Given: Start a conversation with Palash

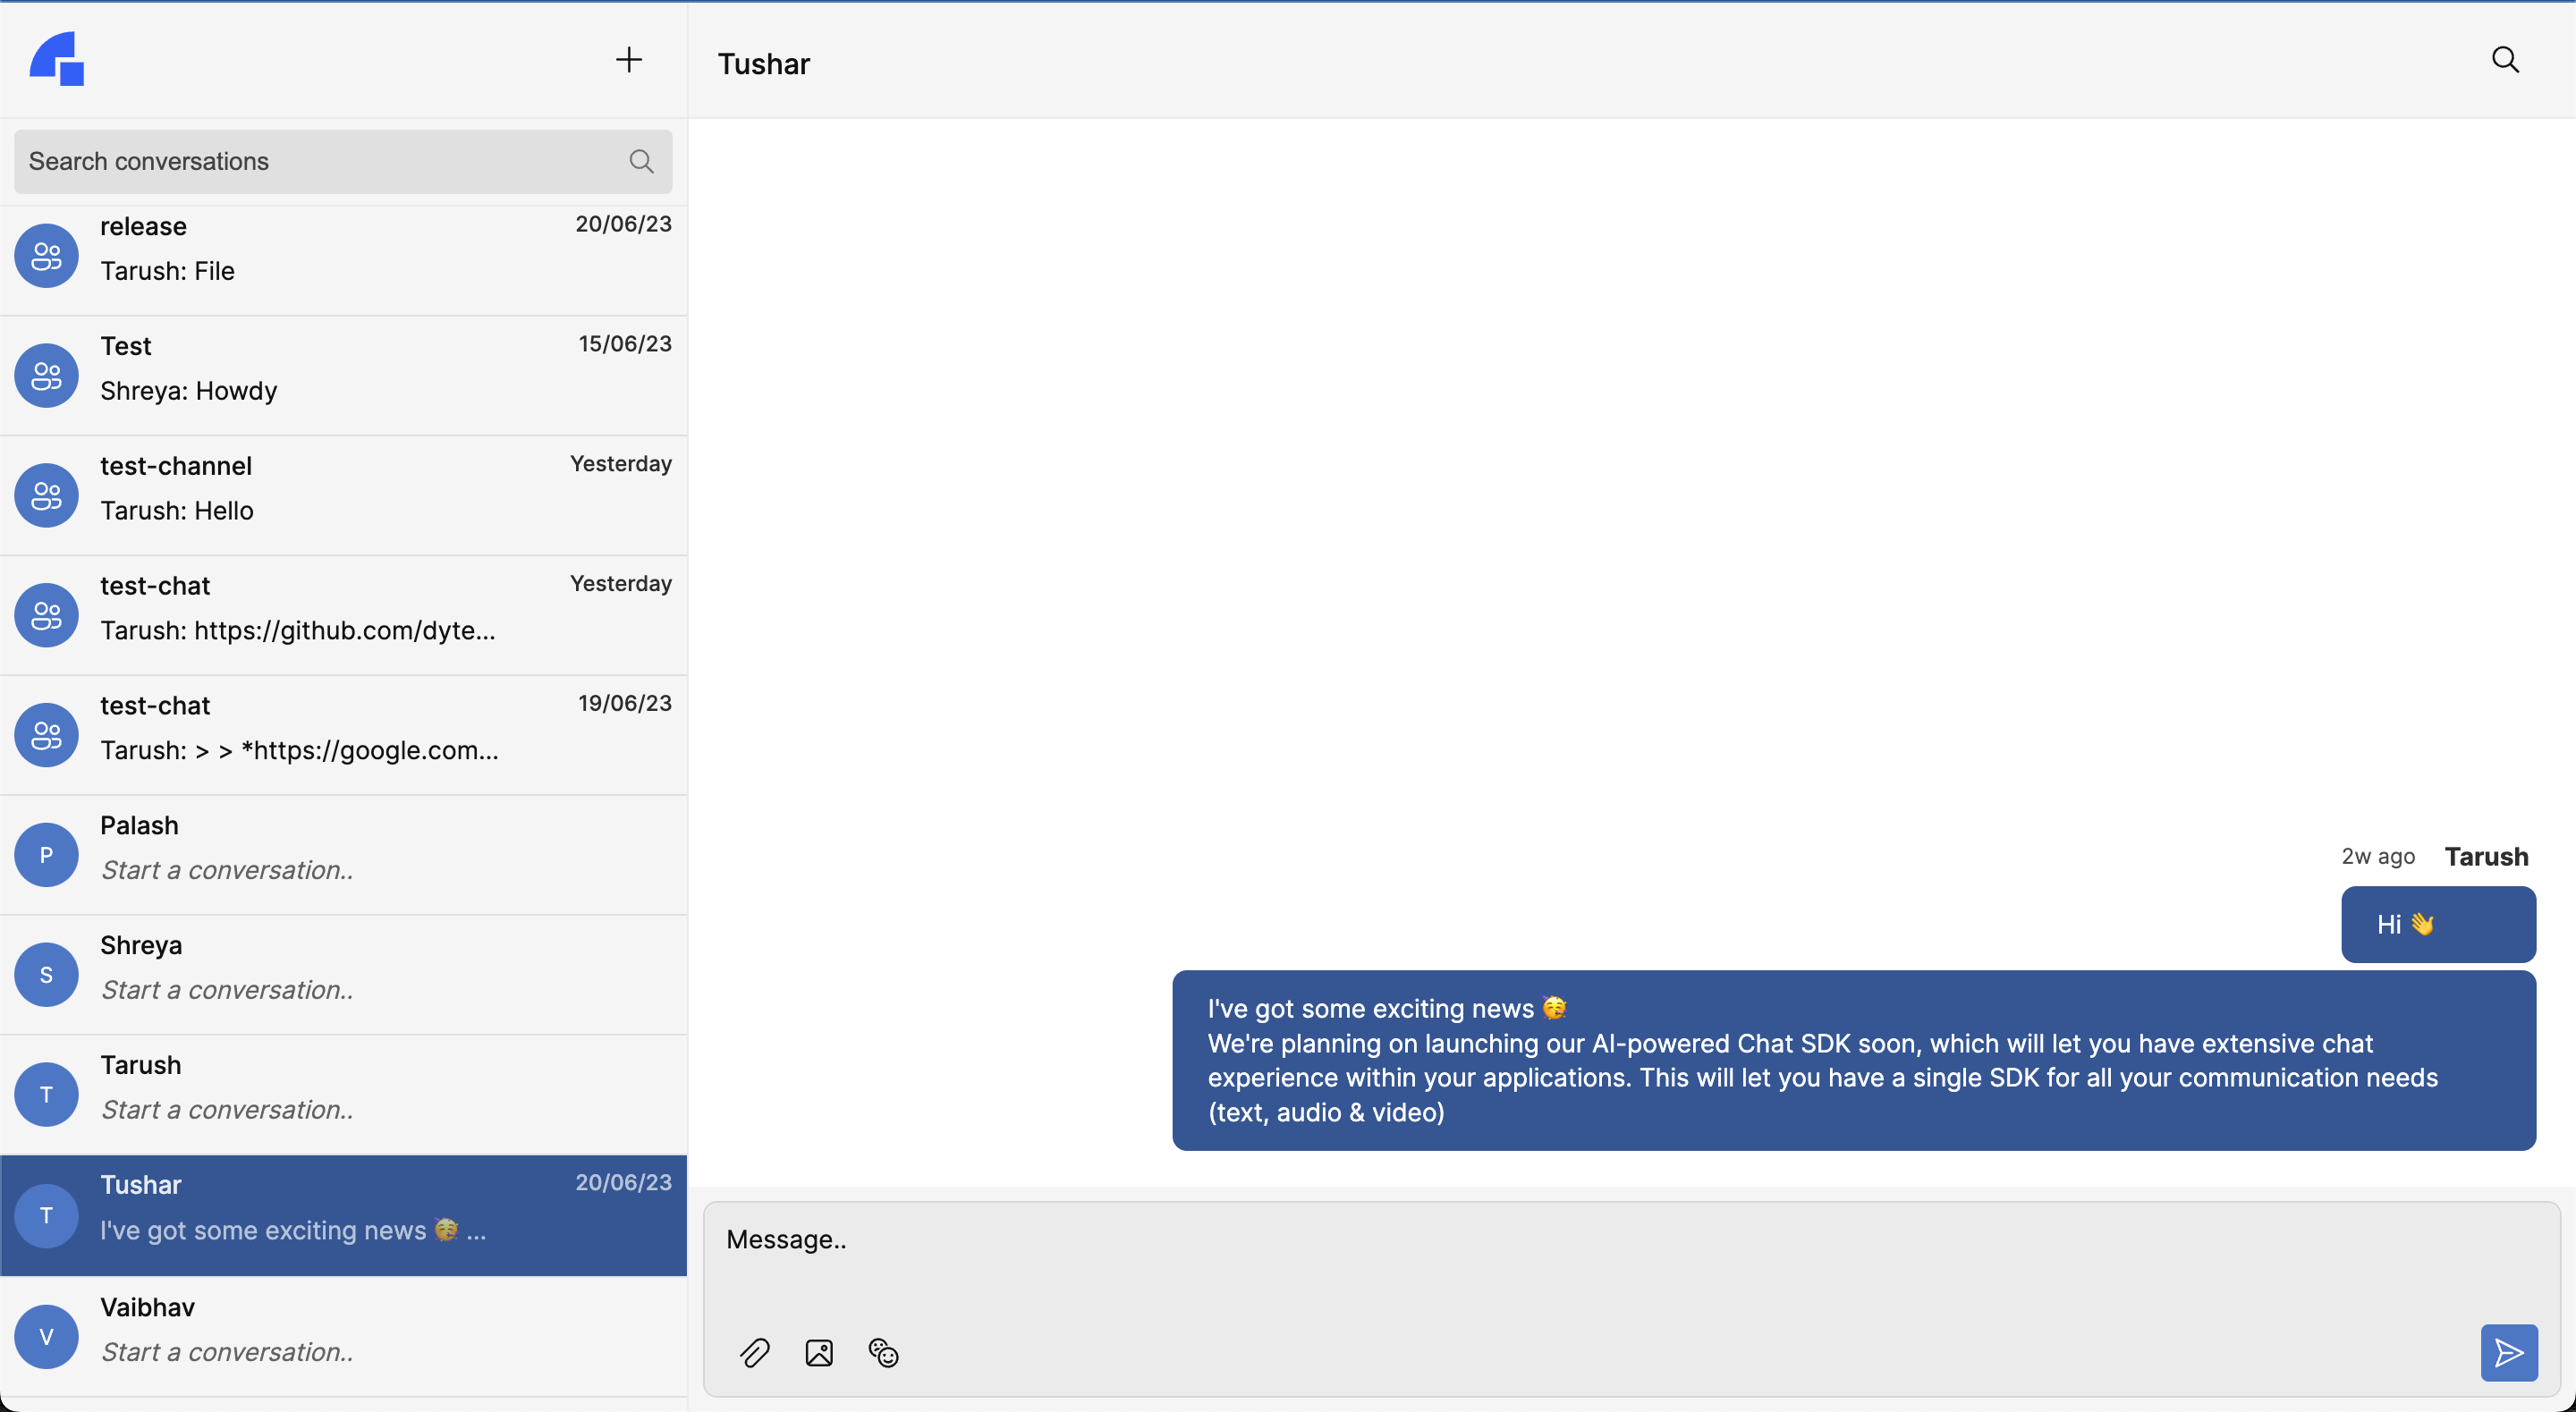Looking at the screenshot, I should [343, 854].
